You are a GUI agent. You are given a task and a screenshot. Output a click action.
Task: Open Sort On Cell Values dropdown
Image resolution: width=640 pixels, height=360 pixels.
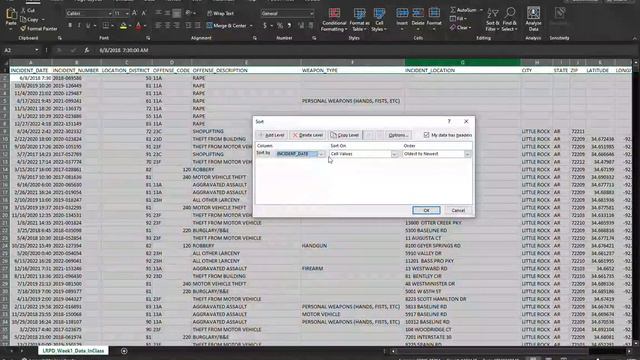pyautogui.click(x=394, y=154)
